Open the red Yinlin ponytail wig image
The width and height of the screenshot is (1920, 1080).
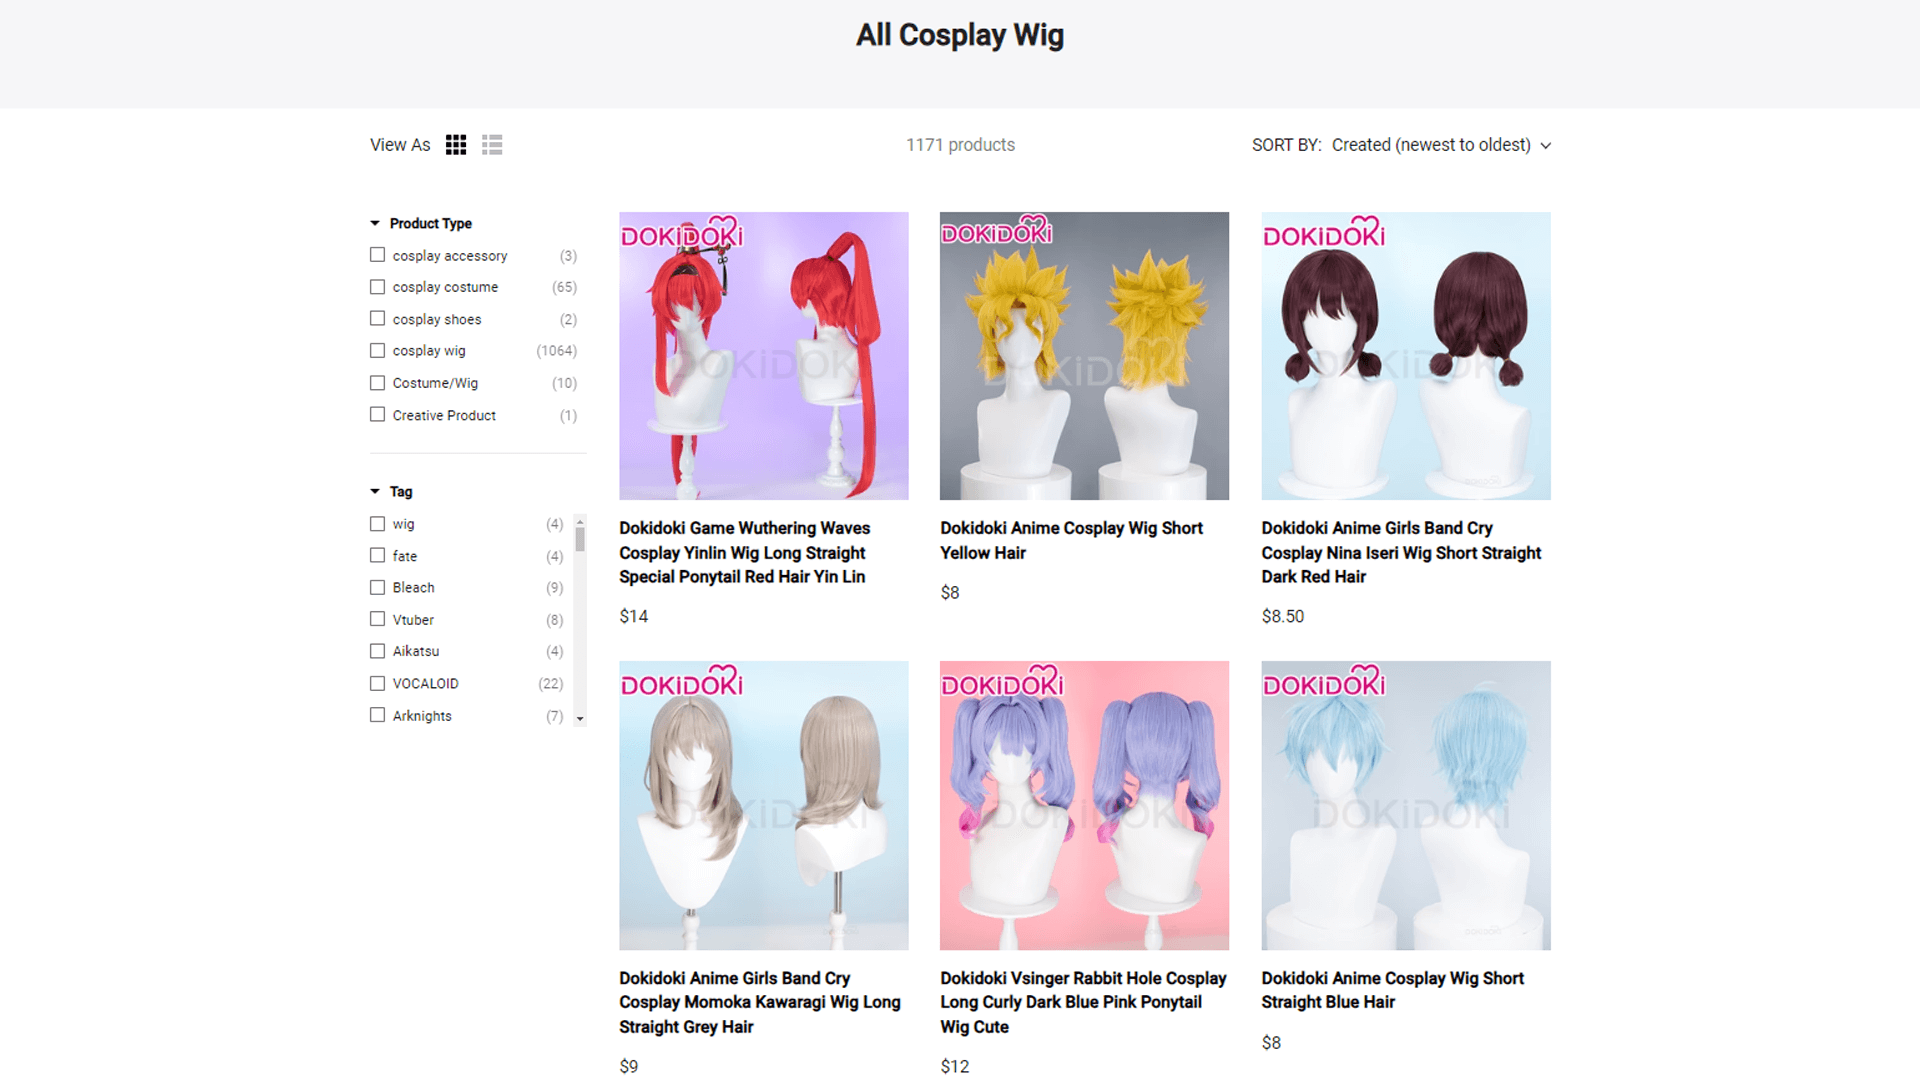point(763,356)
